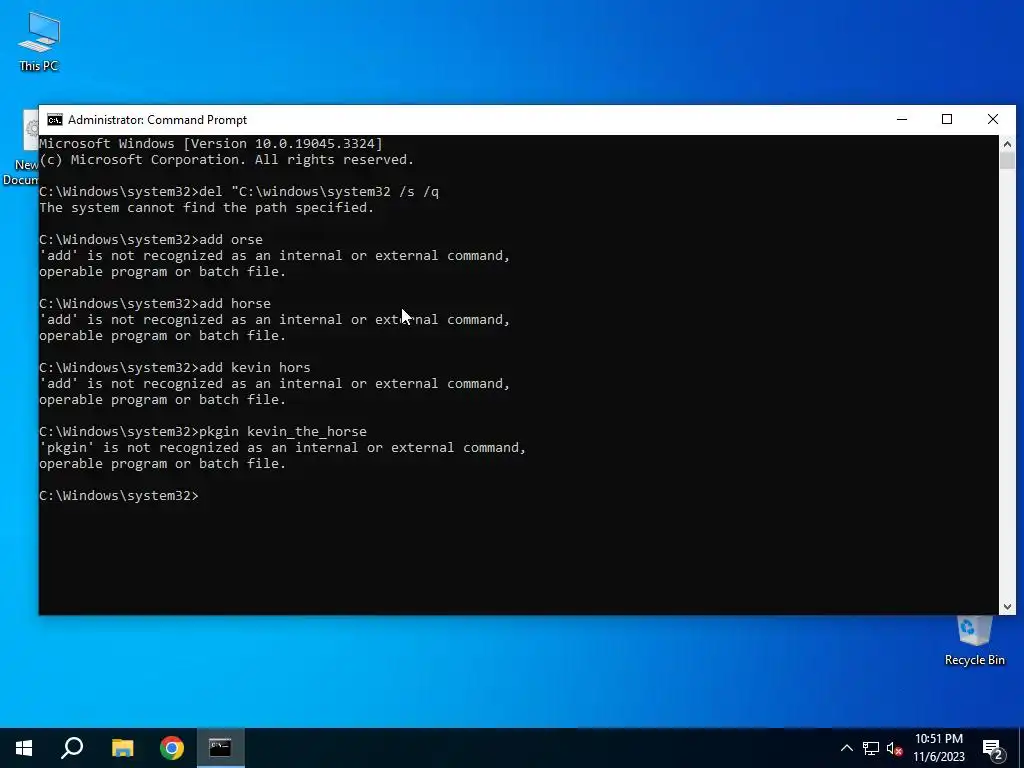Open the notification center icon
The height and width of the screenshot is (768, 1024).
point(993,748)
